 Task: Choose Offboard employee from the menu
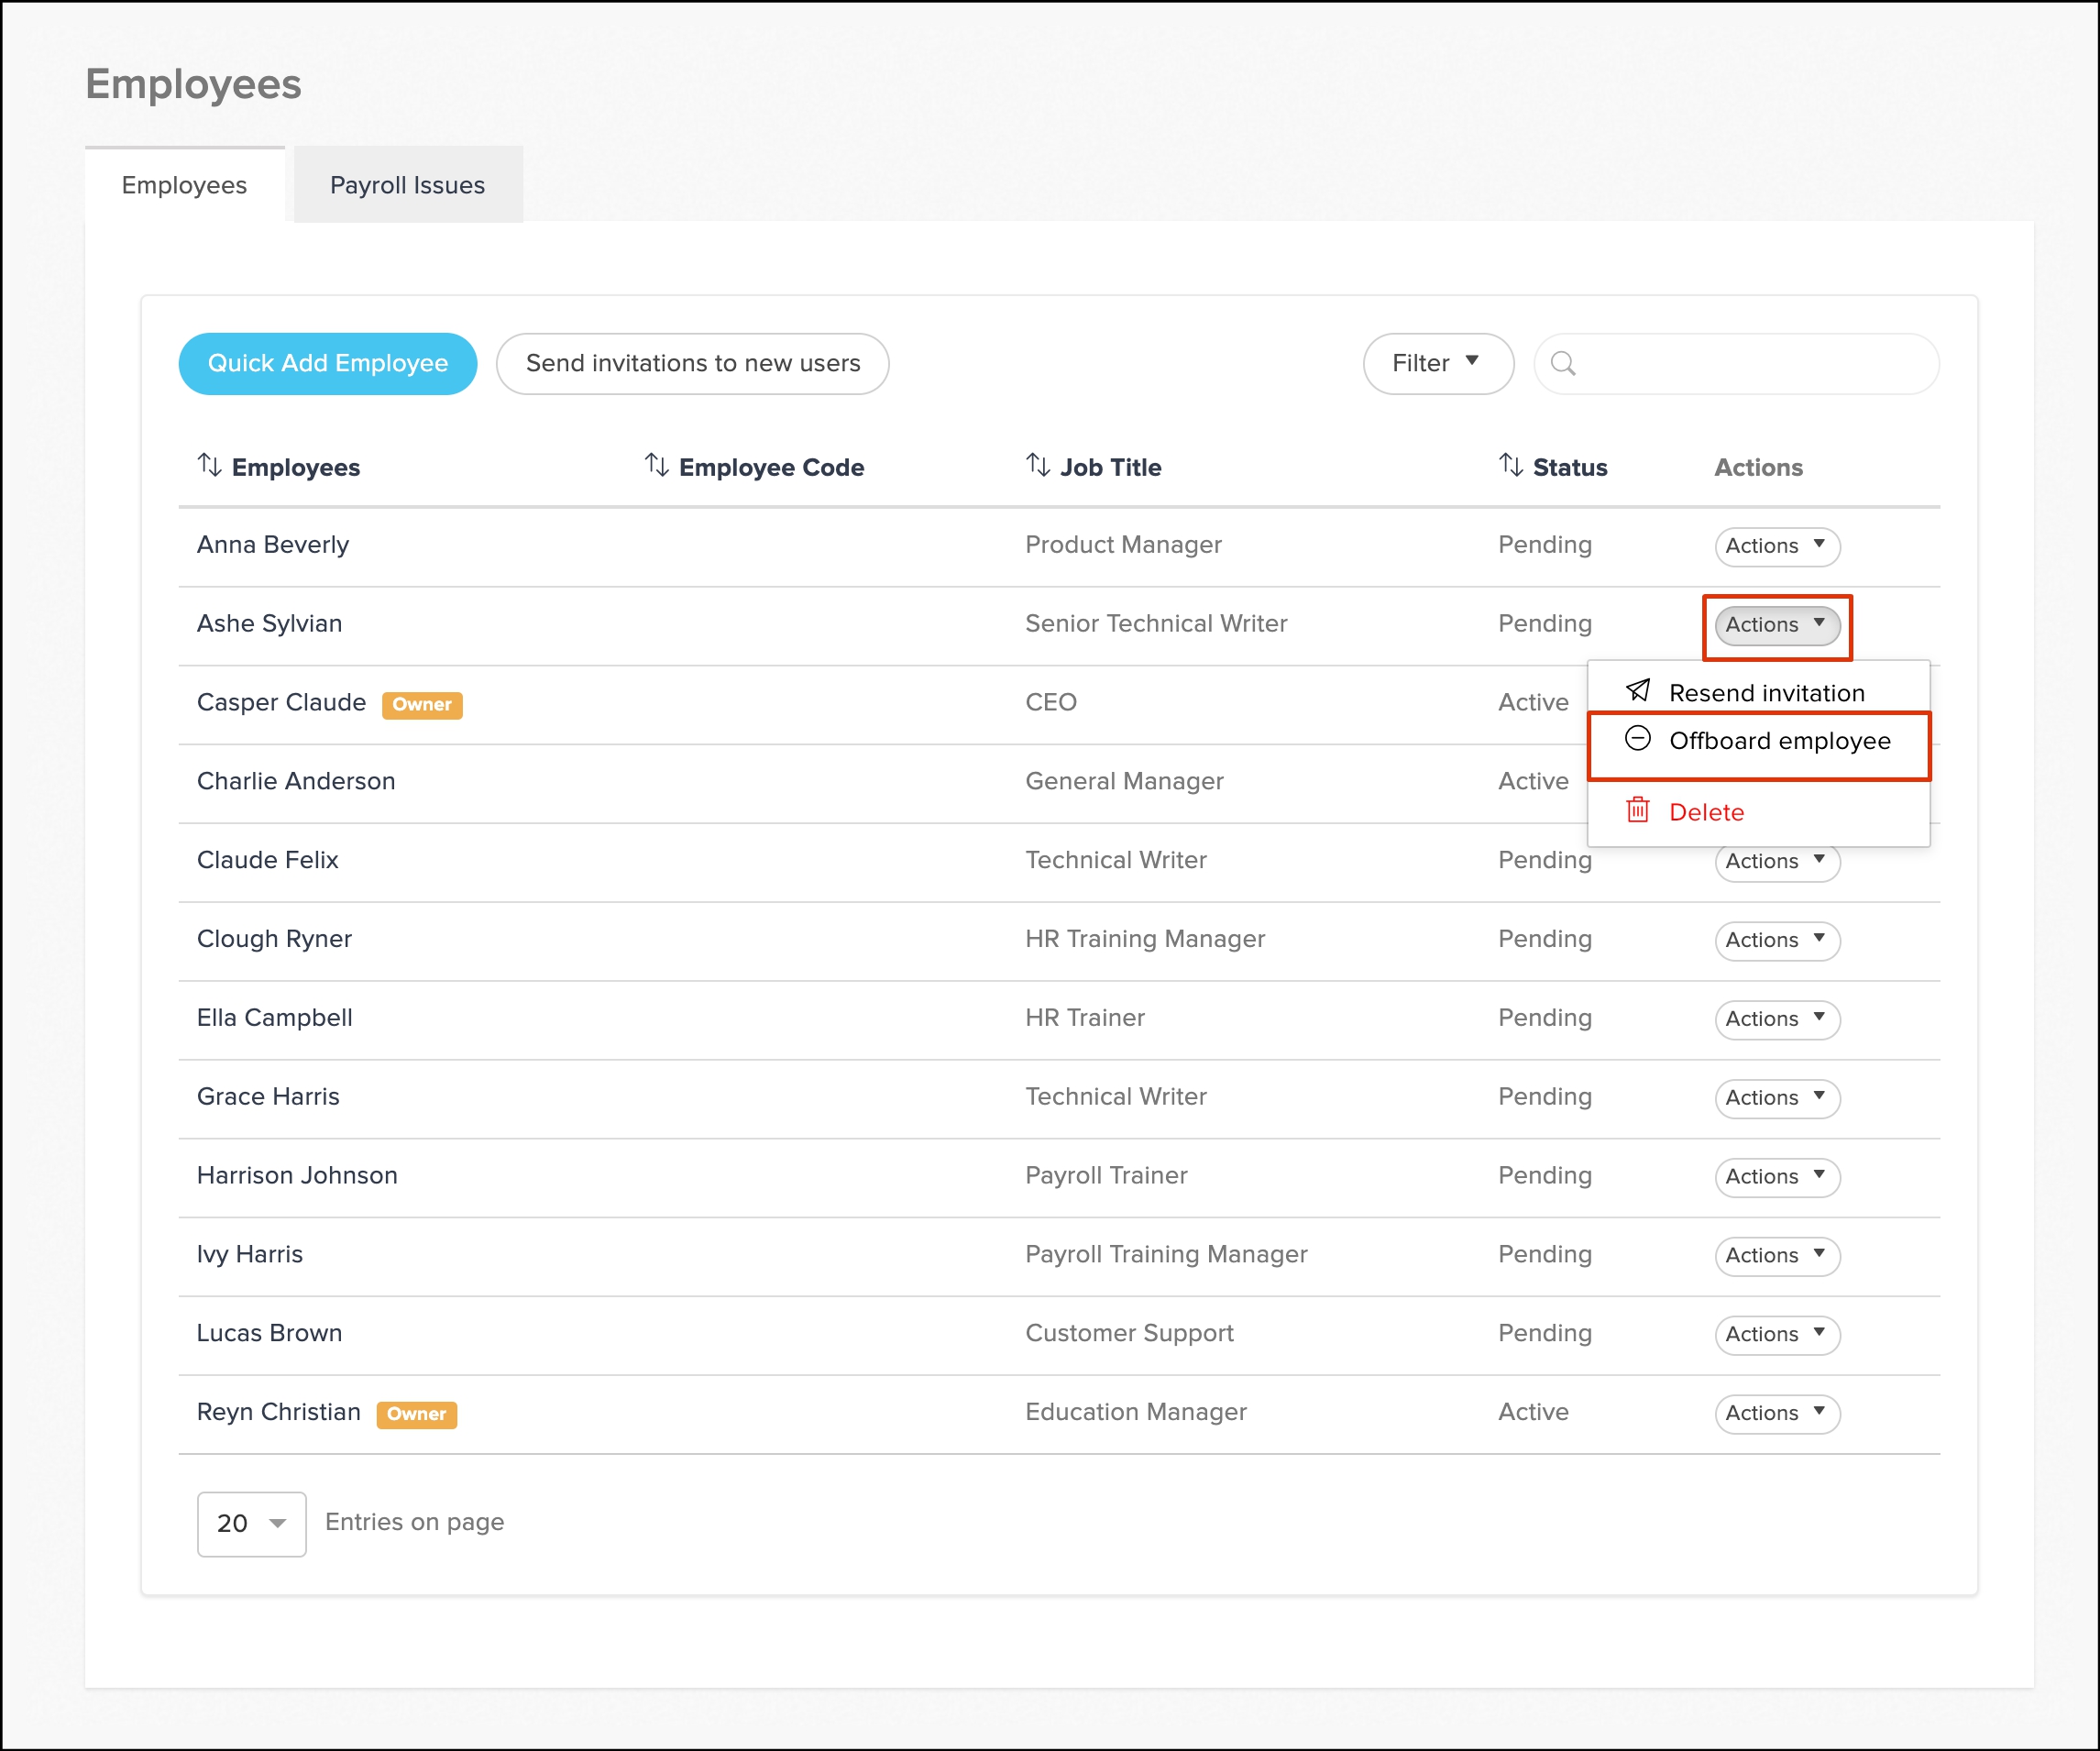(x=1779, y=741)
